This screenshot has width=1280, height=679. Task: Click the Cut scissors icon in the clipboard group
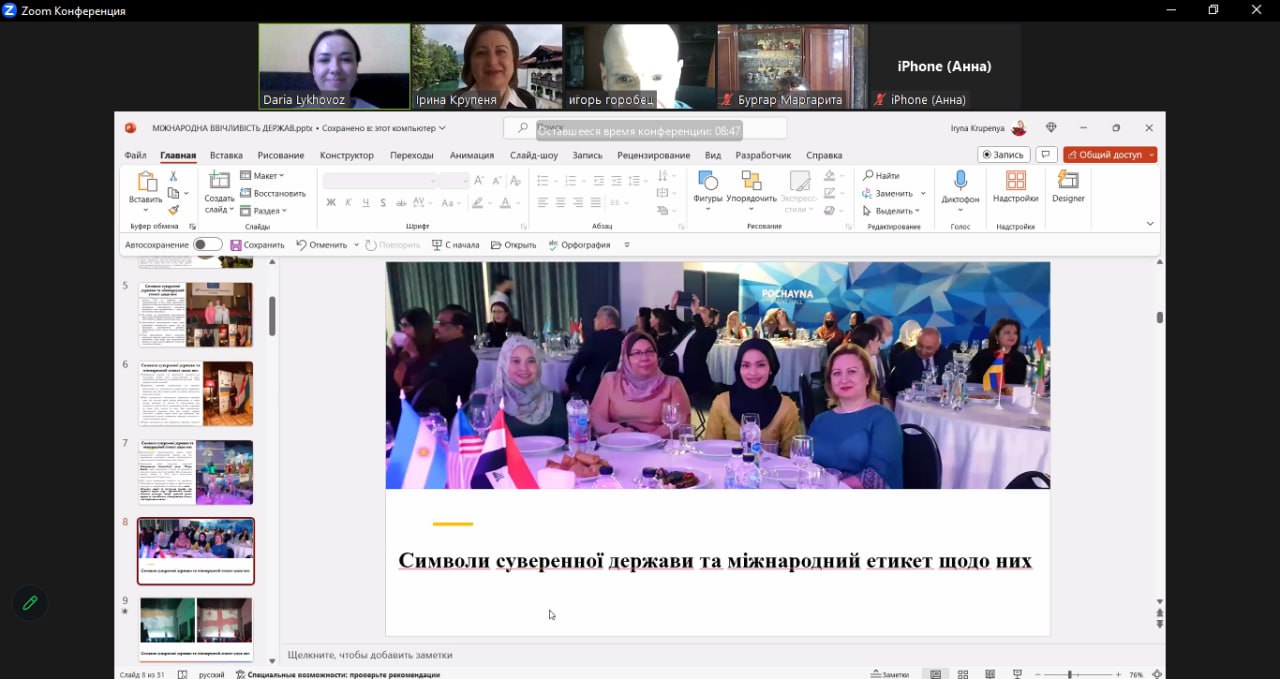pyautogui.click(x=174, y=176)
